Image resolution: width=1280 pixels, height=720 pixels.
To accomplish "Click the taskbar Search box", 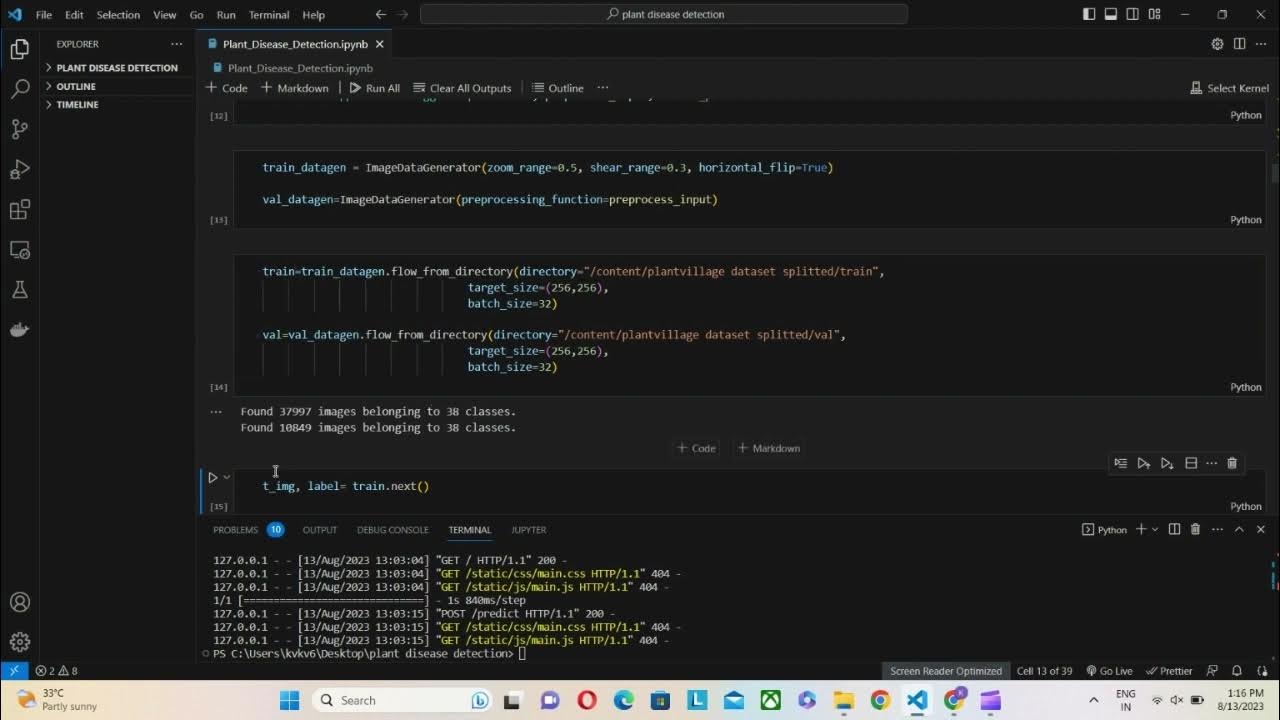I will pyautogui.click(x=404, y=700).
